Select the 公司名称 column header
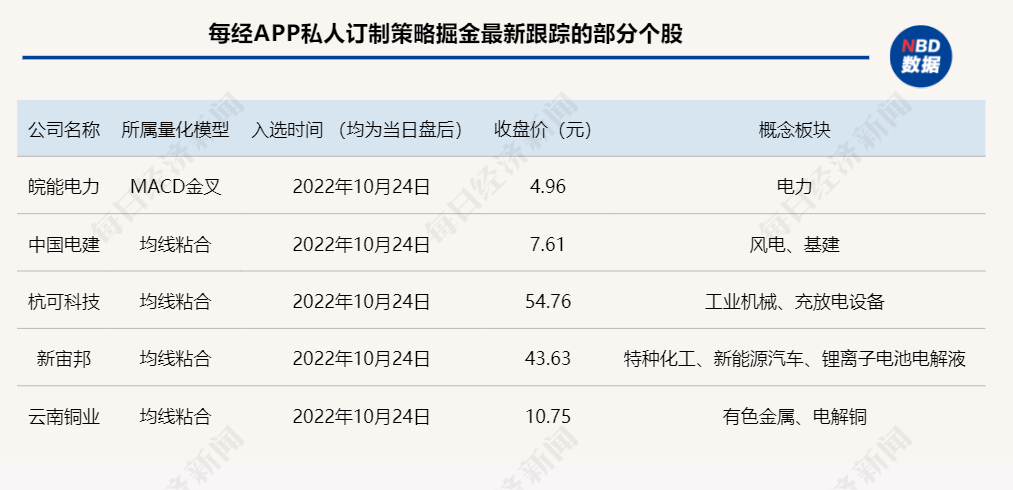The width and height of the screenshot is (1013, 490). (x=64, y=129)
